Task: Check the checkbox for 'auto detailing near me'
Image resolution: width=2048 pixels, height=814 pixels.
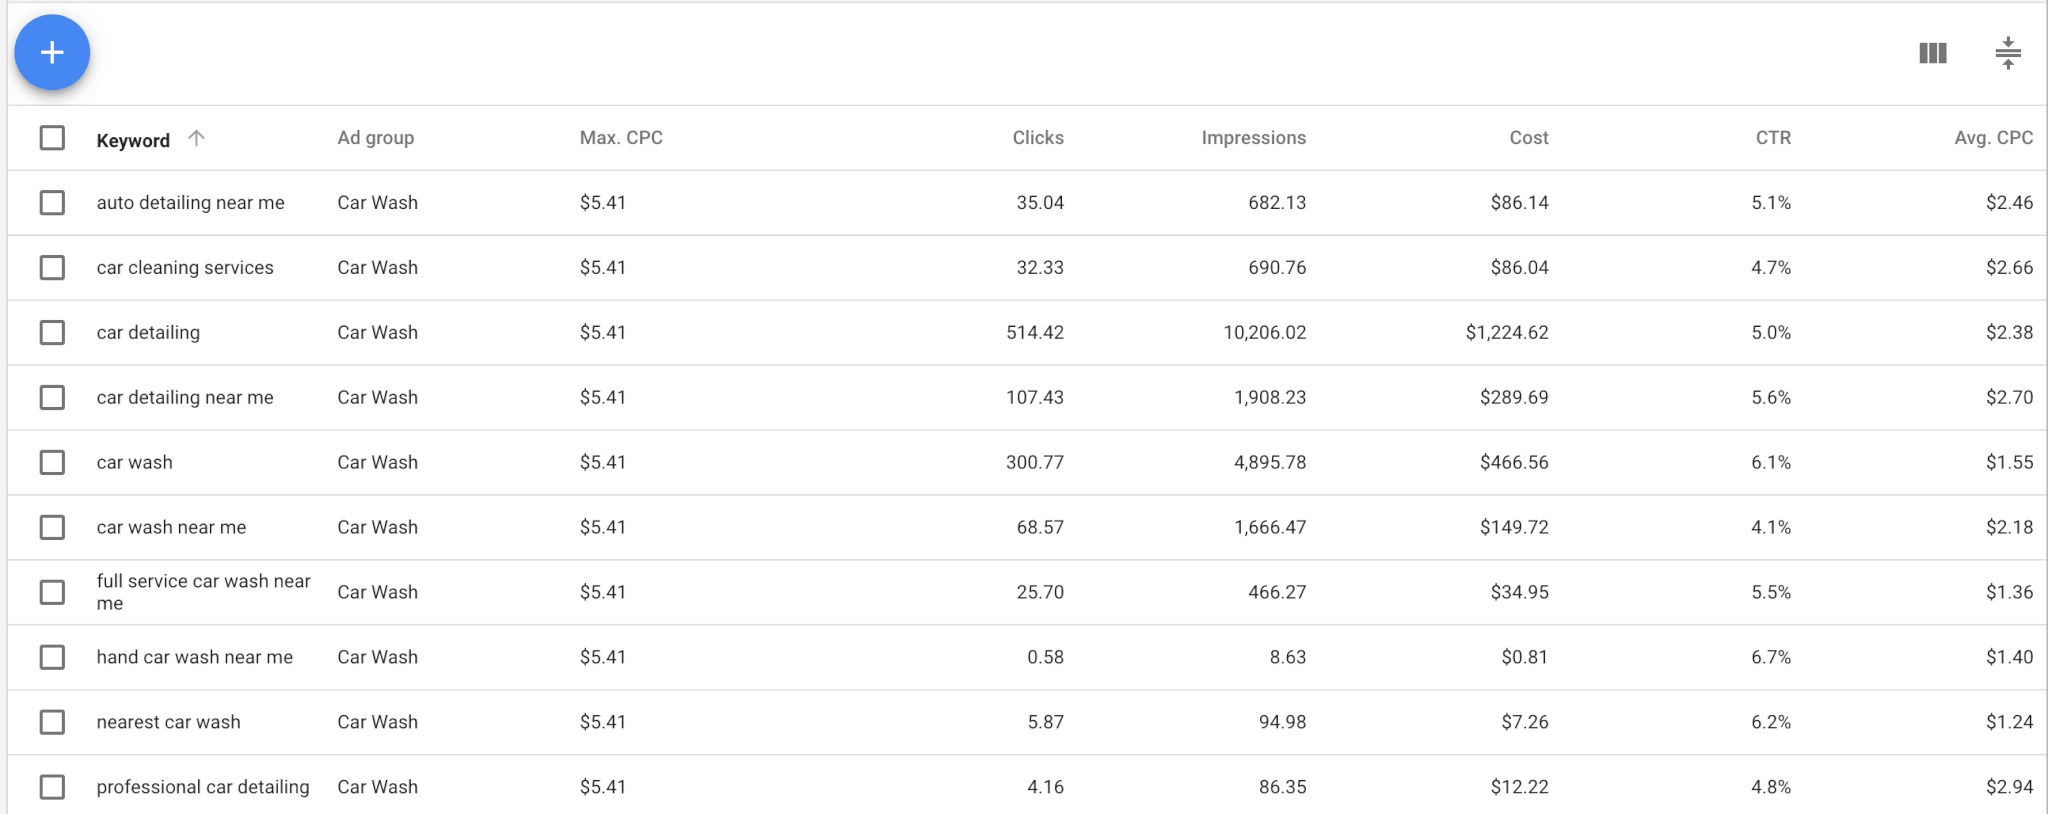Action: tap(52, 202)
